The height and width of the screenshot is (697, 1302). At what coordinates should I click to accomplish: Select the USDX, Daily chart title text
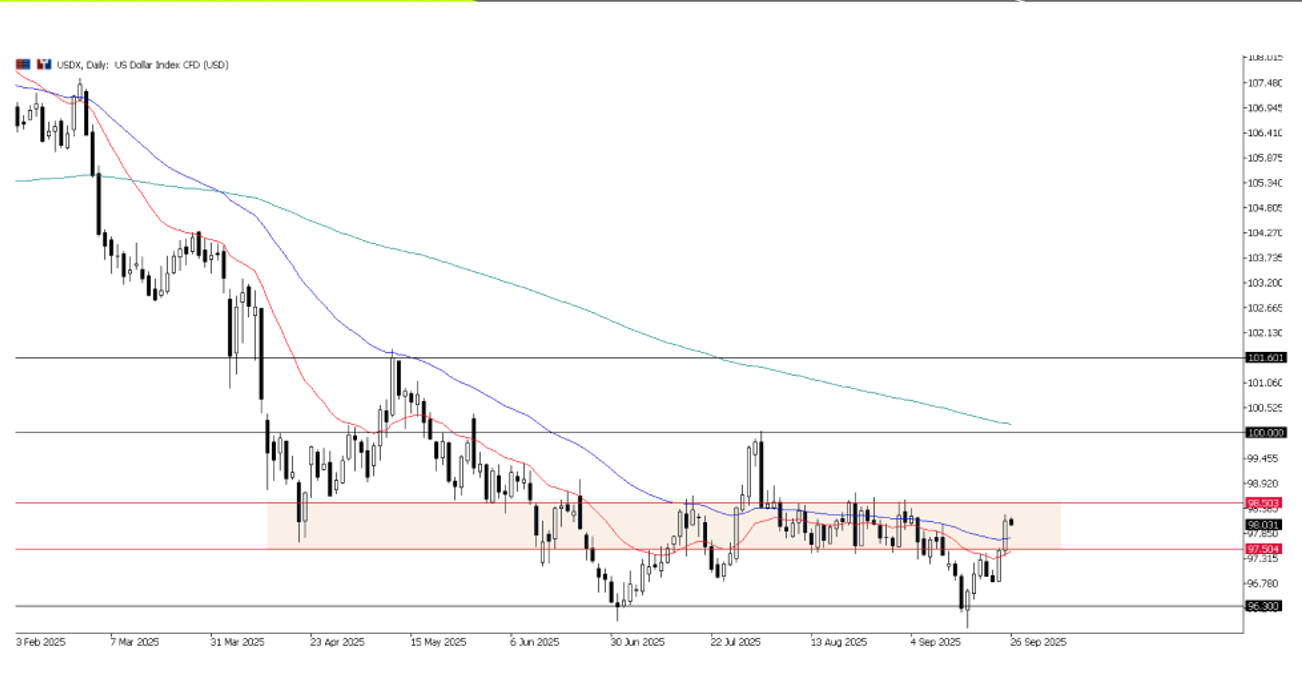tap(142, 65)
